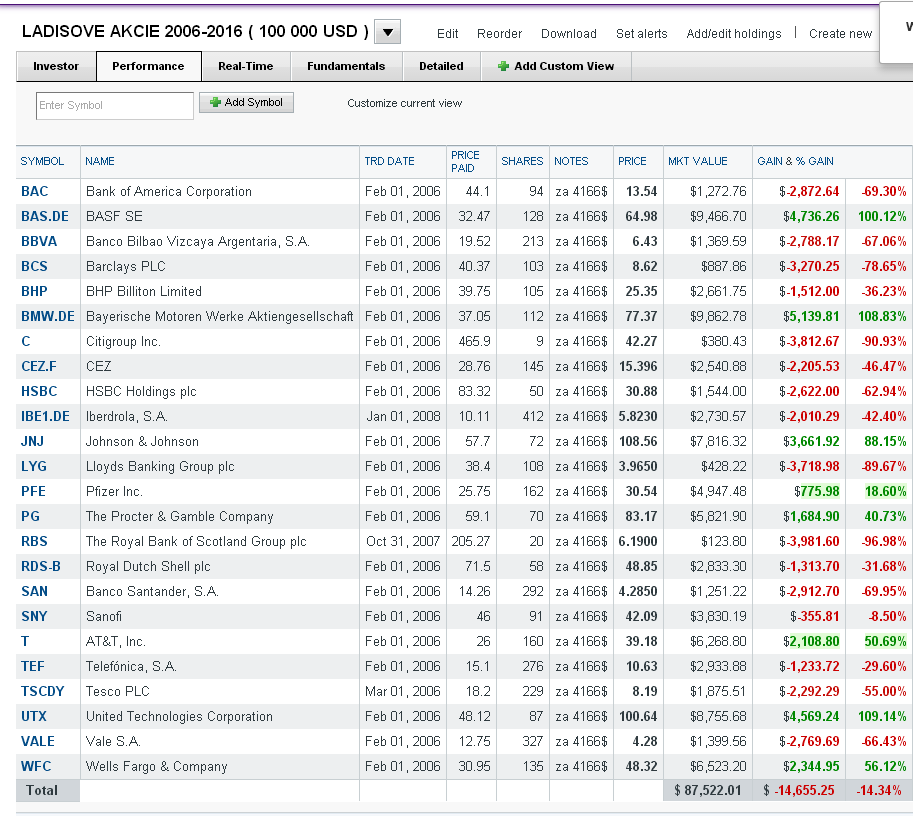Open the portfolio name dropdown arrow

coord(387,32)
